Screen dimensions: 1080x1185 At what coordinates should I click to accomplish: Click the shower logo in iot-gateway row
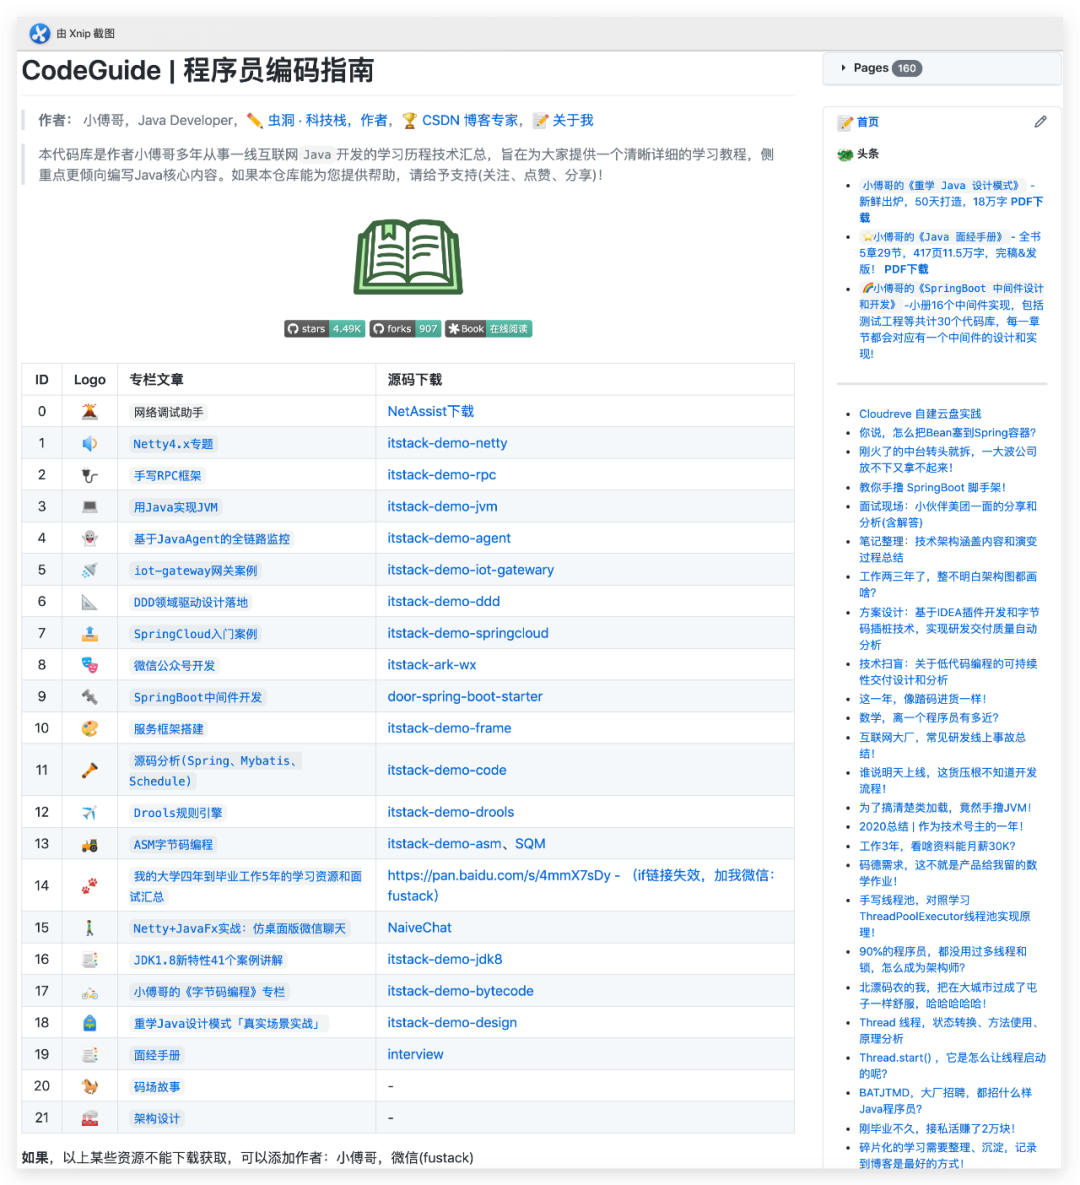click(89, 570)
